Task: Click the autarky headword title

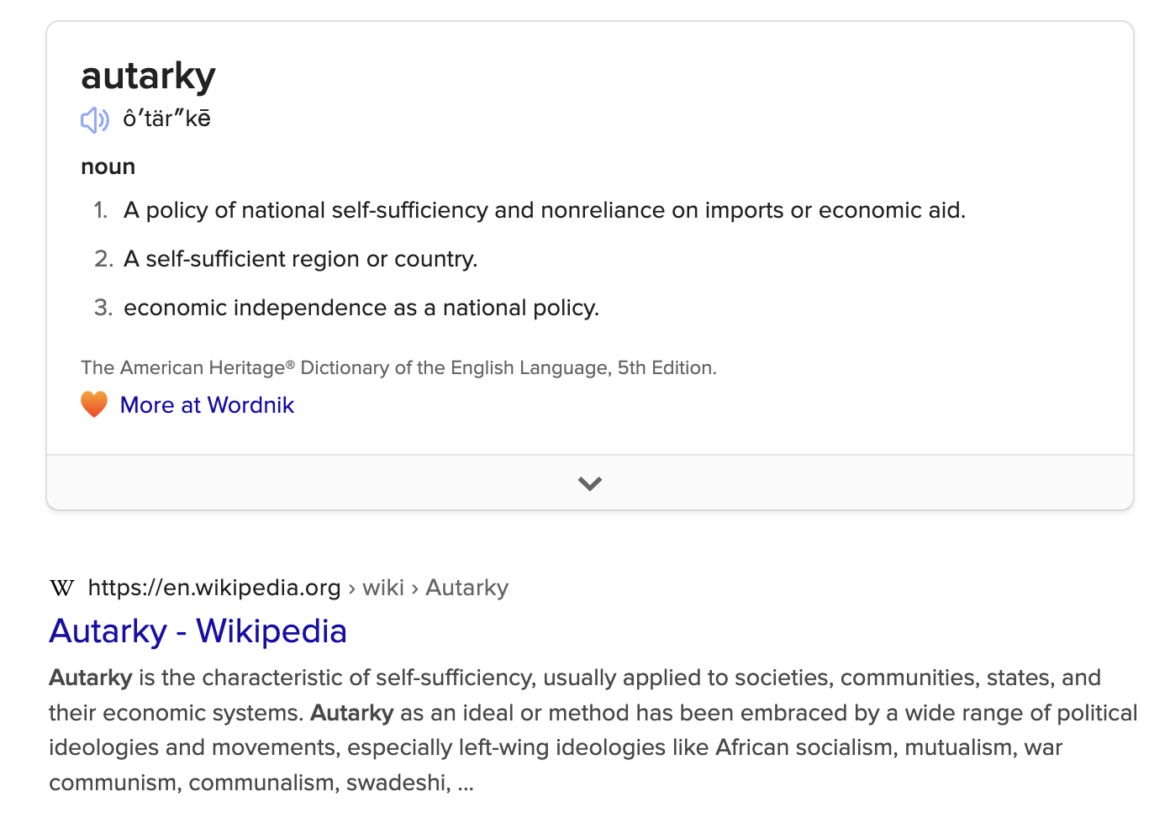Action: click(148, 76)
